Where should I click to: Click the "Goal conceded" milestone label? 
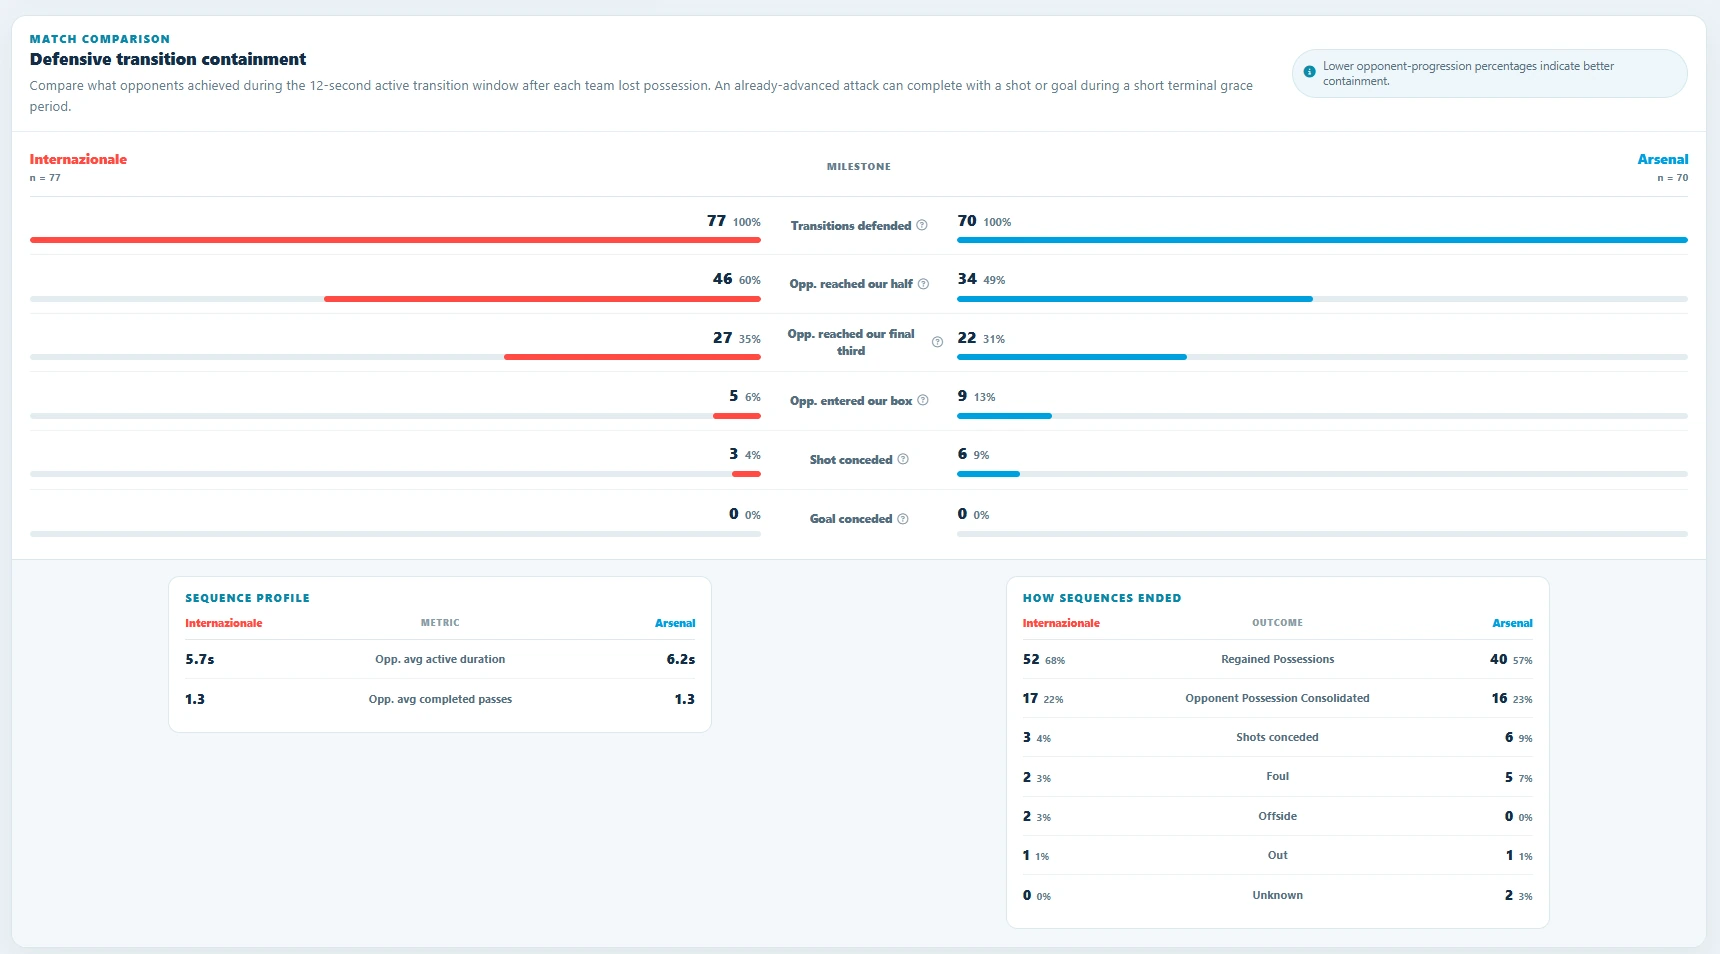[x=851, y=519]
